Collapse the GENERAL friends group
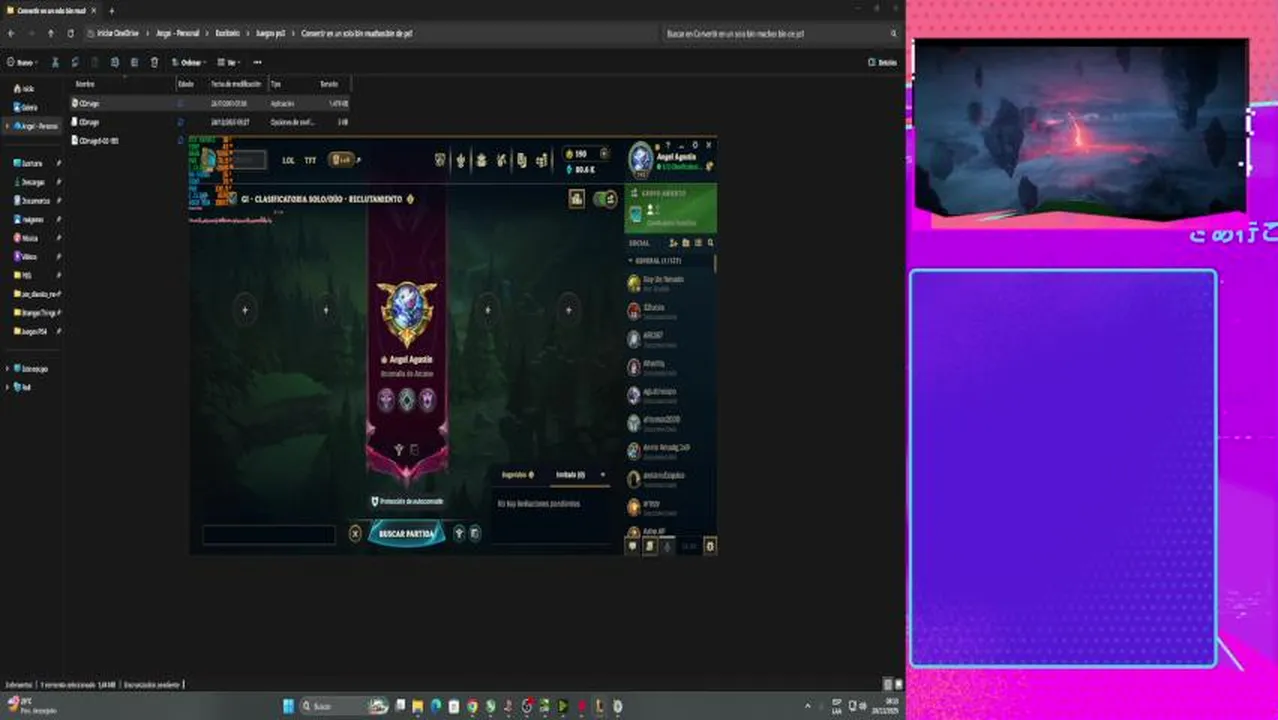This screenshot has height=720, width=1278. coord(631,260)
